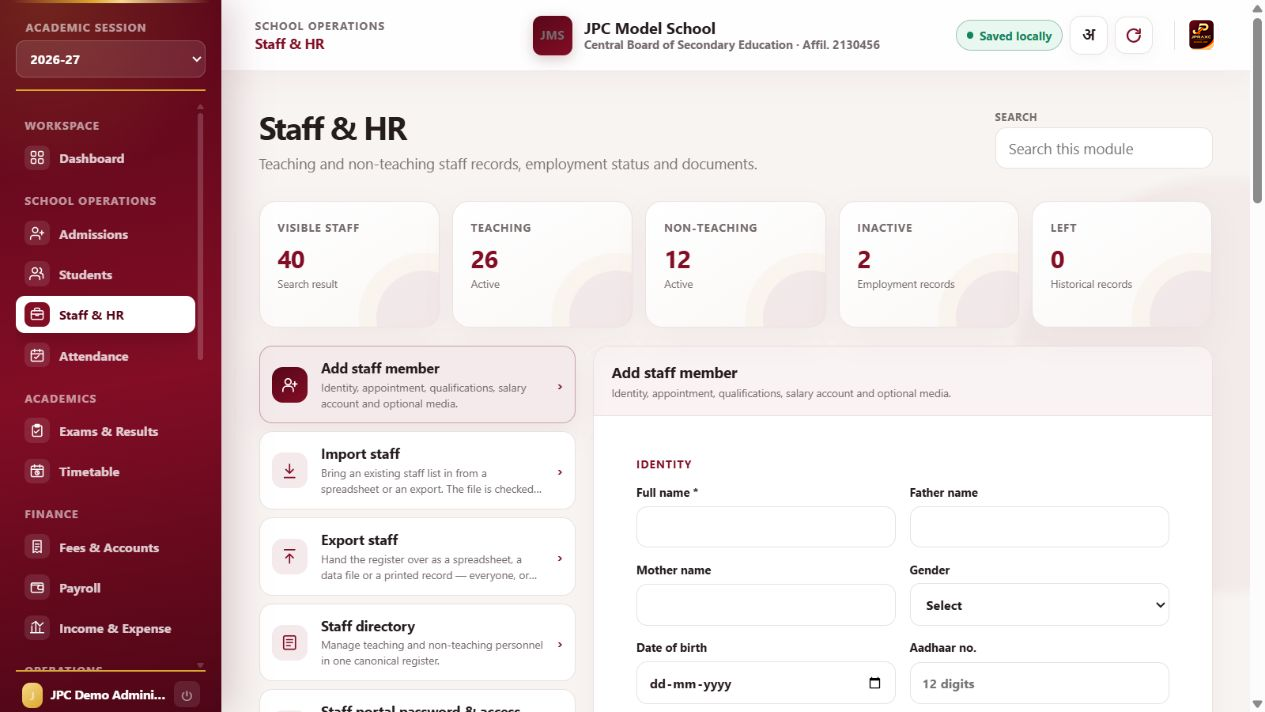Click the Add staff member person-plus icon
1265x712 pixels.
click(290, 385)
